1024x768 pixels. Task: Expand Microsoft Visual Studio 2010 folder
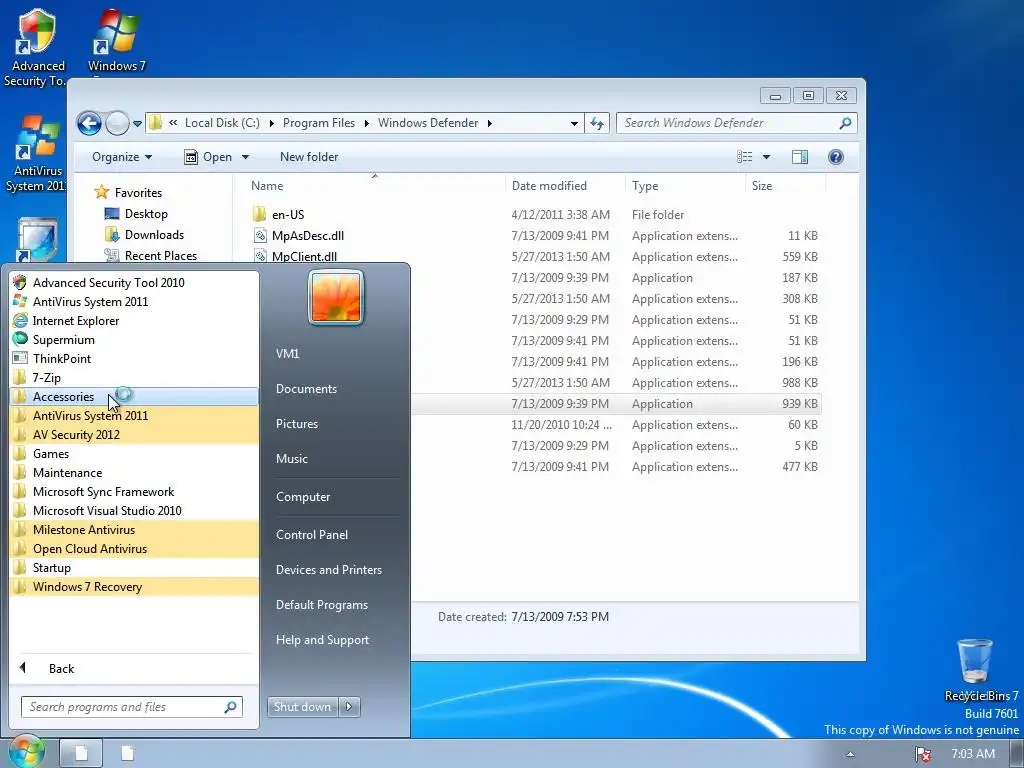[x=134, y=510]
